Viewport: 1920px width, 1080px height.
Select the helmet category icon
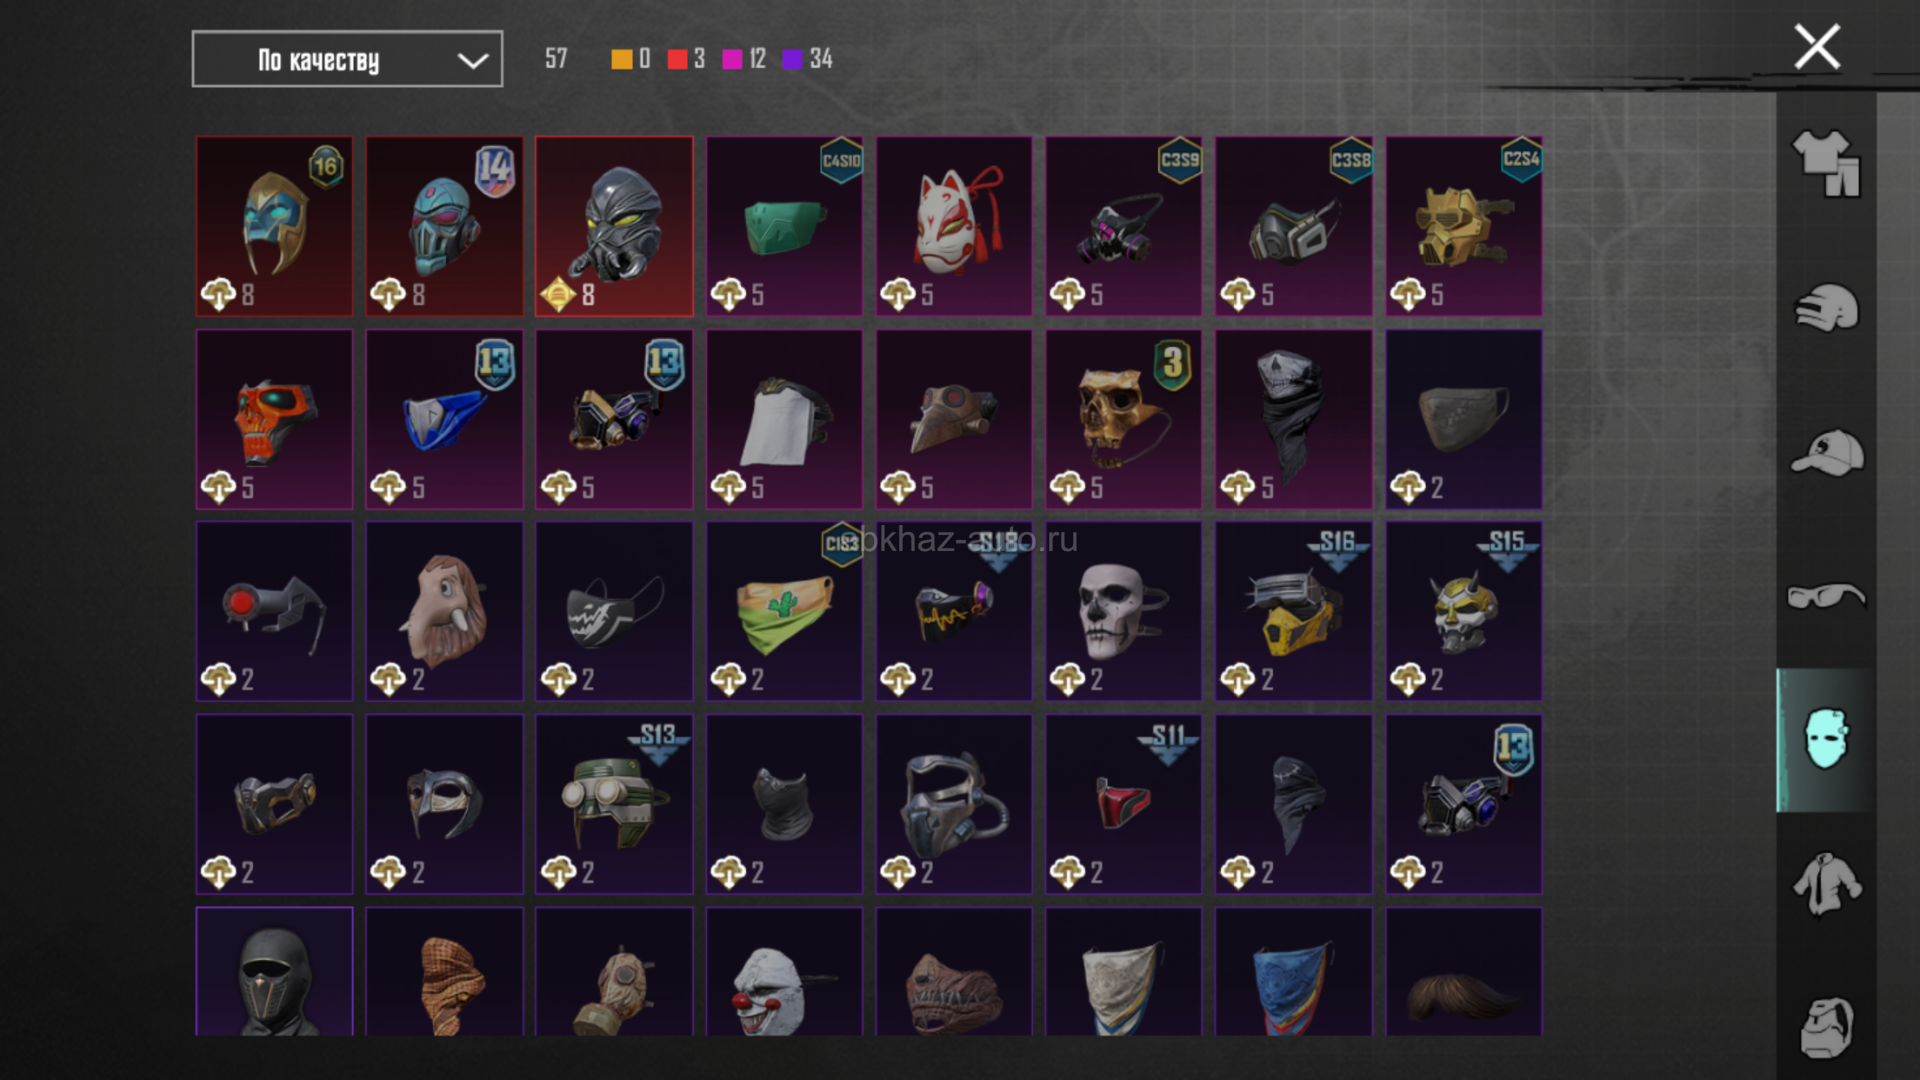[1826, 307]
